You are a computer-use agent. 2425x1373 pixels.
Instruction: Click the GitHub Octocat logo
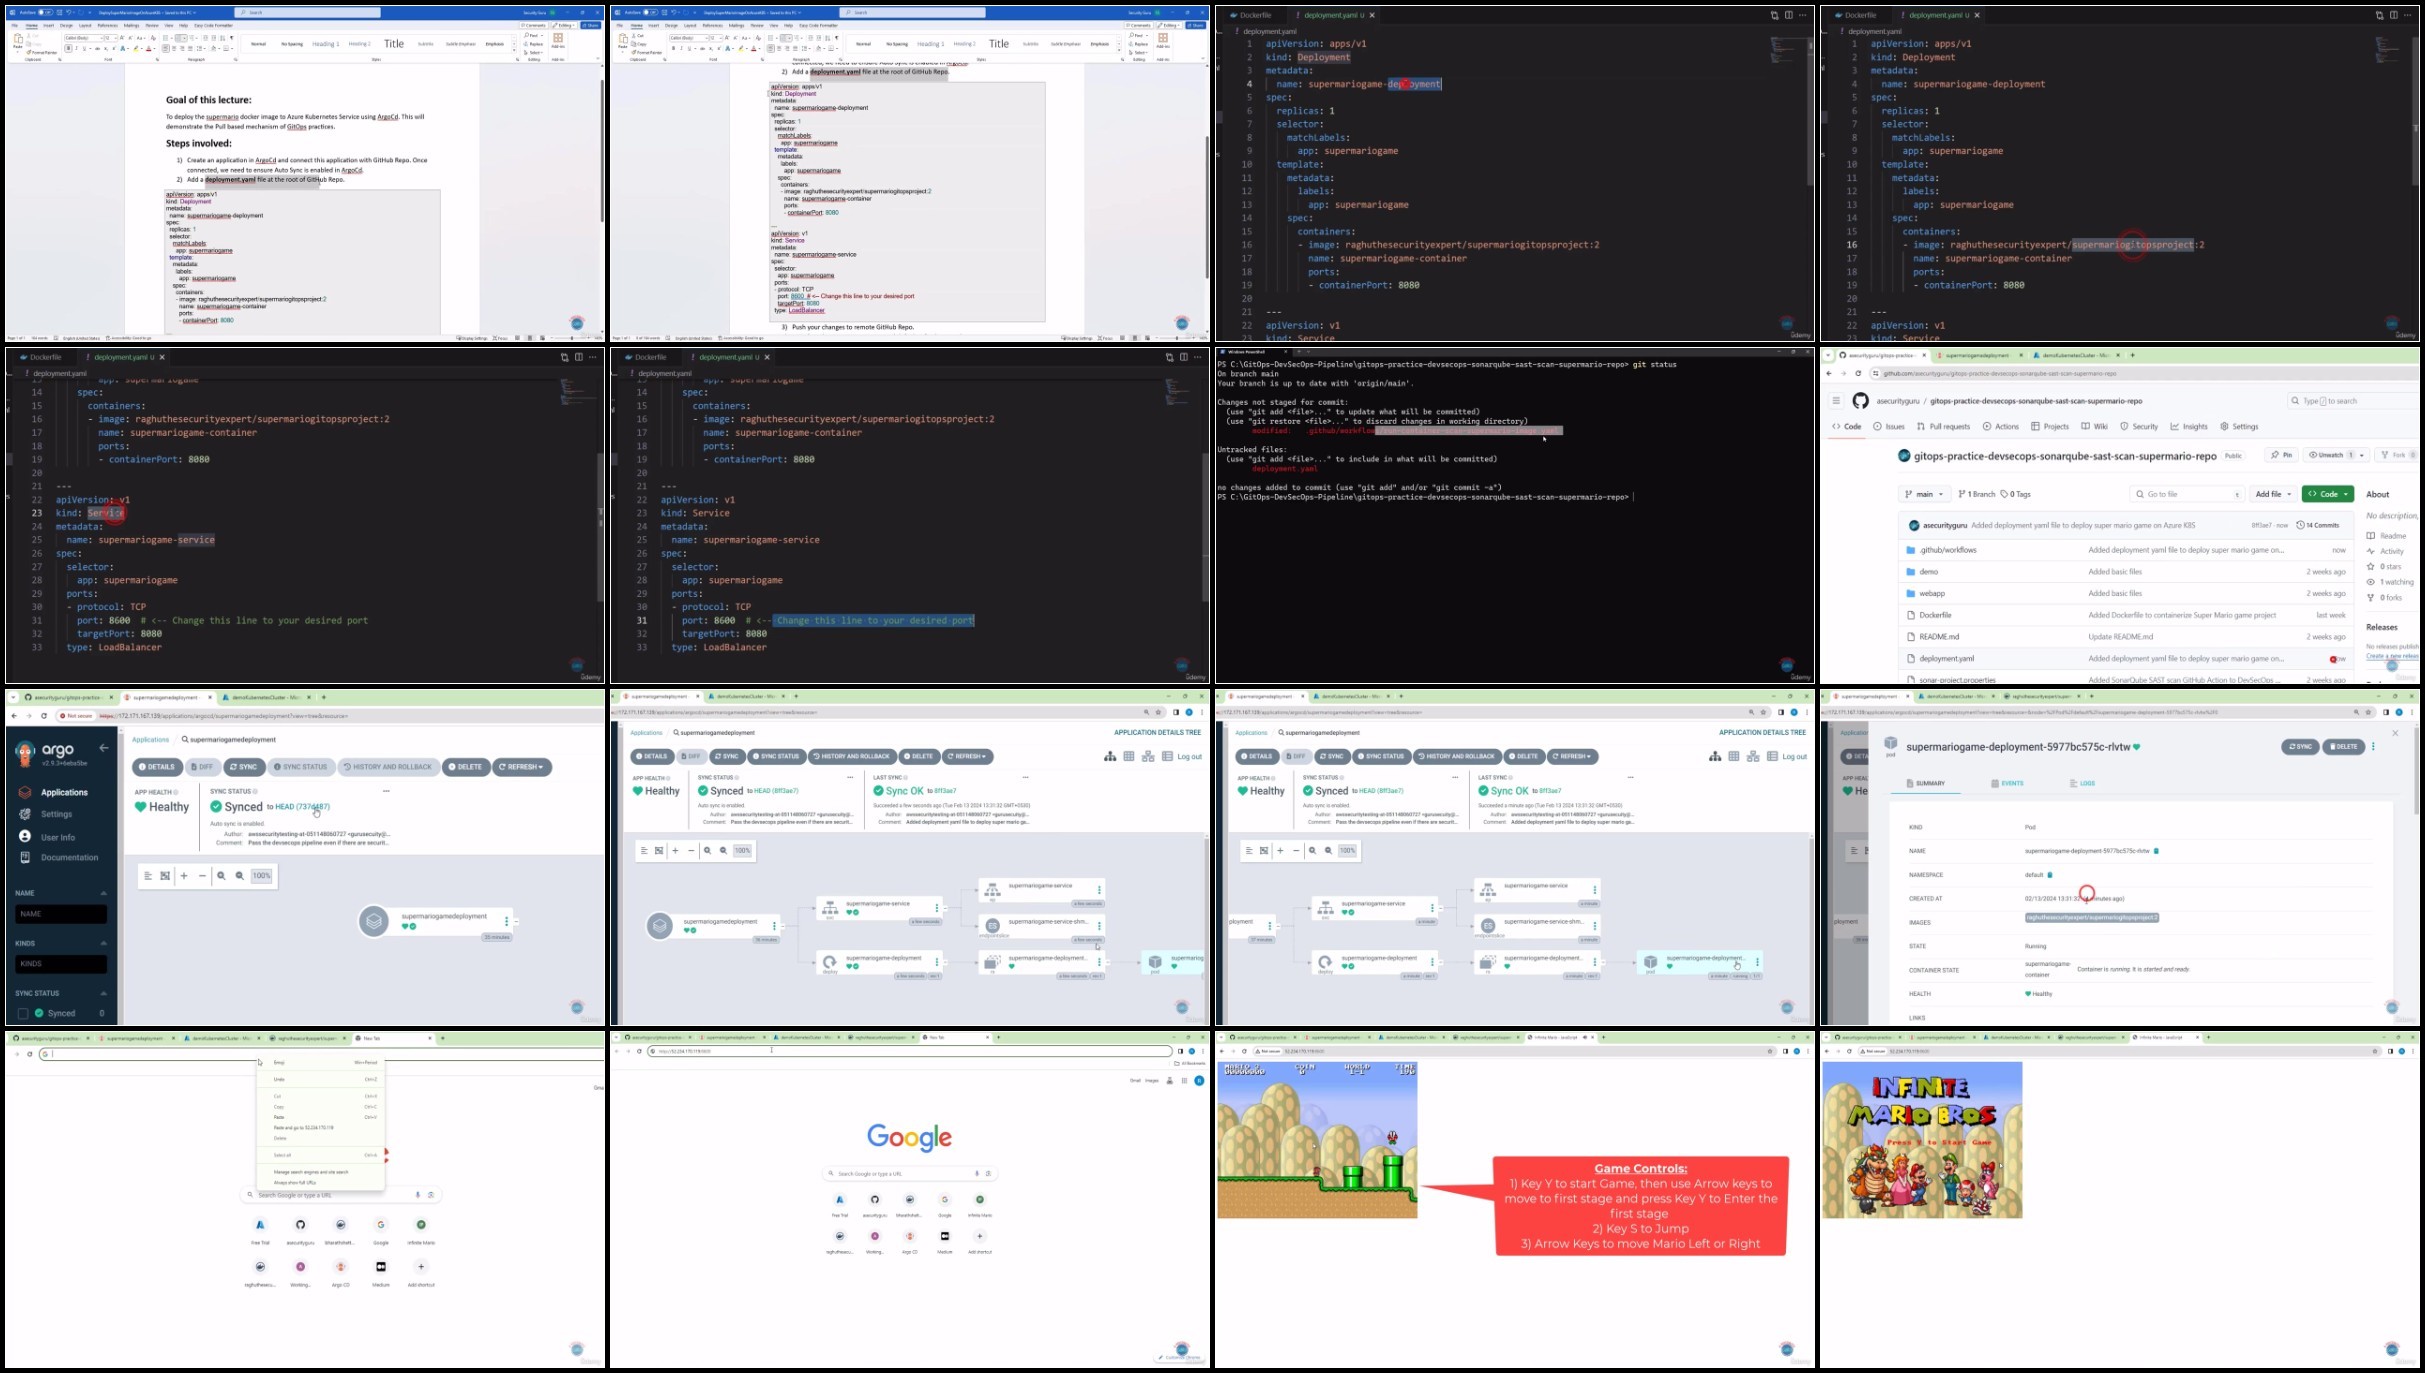click(x=1860, y=401)
